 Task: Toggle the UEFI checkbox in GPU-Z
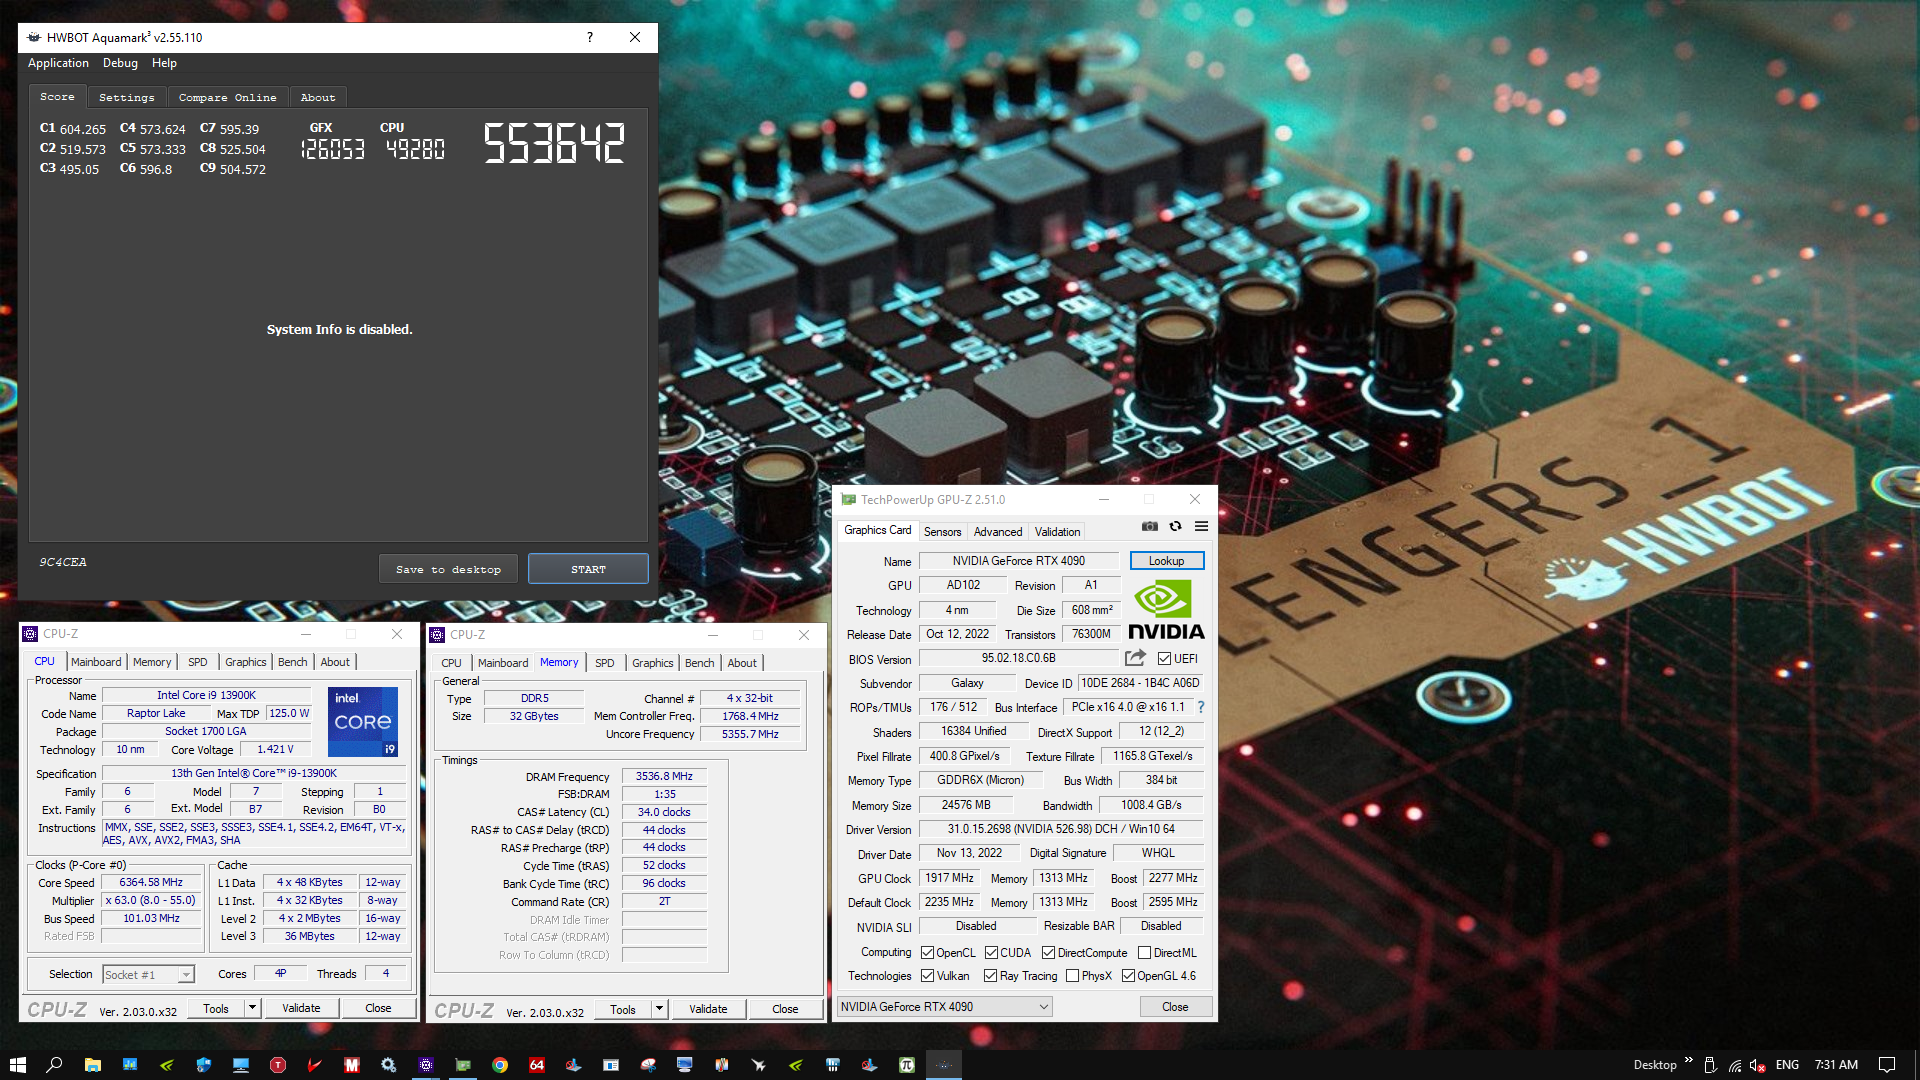point(1164,659)
